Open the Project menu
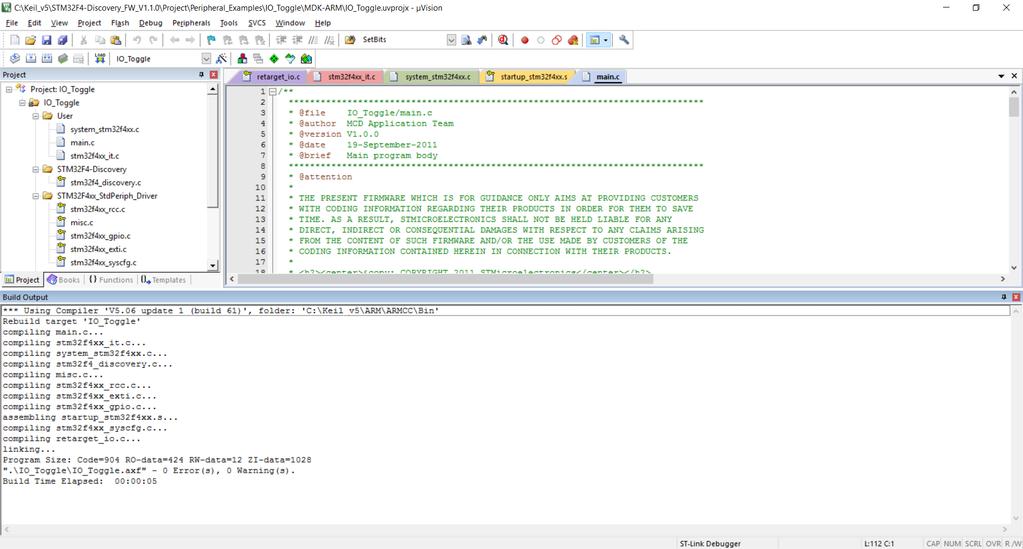Image resolution: width=1023 pixels, height=549 pixels. 89,23
